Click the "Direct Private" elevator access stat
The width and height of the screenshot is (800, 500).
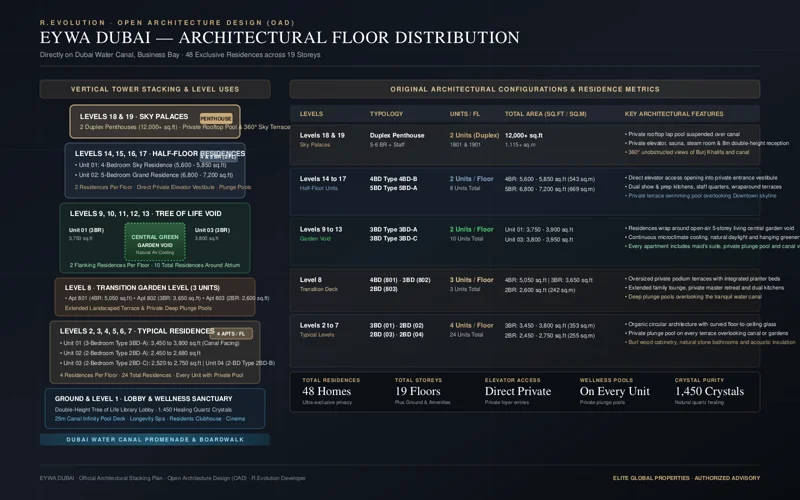click(518, 391)
